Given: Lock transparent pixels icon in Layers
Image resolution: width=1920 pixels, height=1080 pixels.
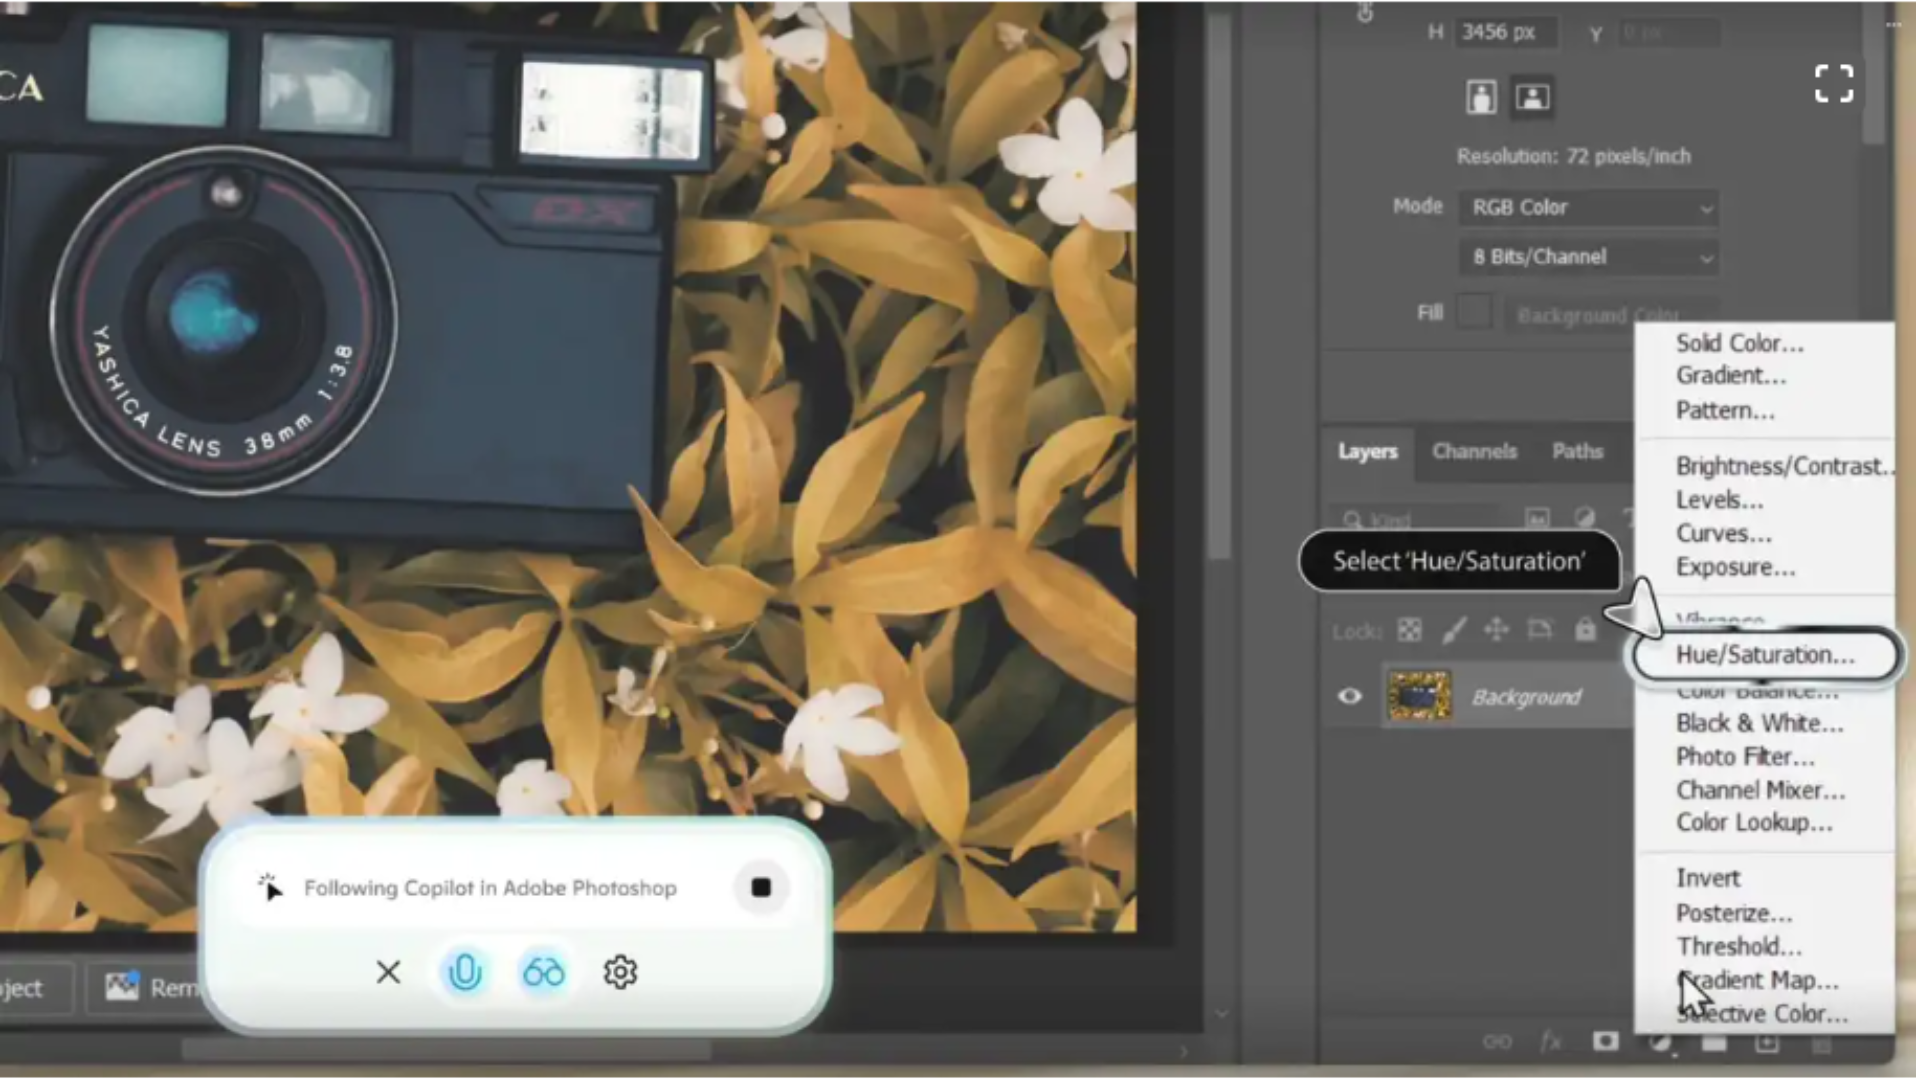Looking at the screenshot, I should (1409, 630).
